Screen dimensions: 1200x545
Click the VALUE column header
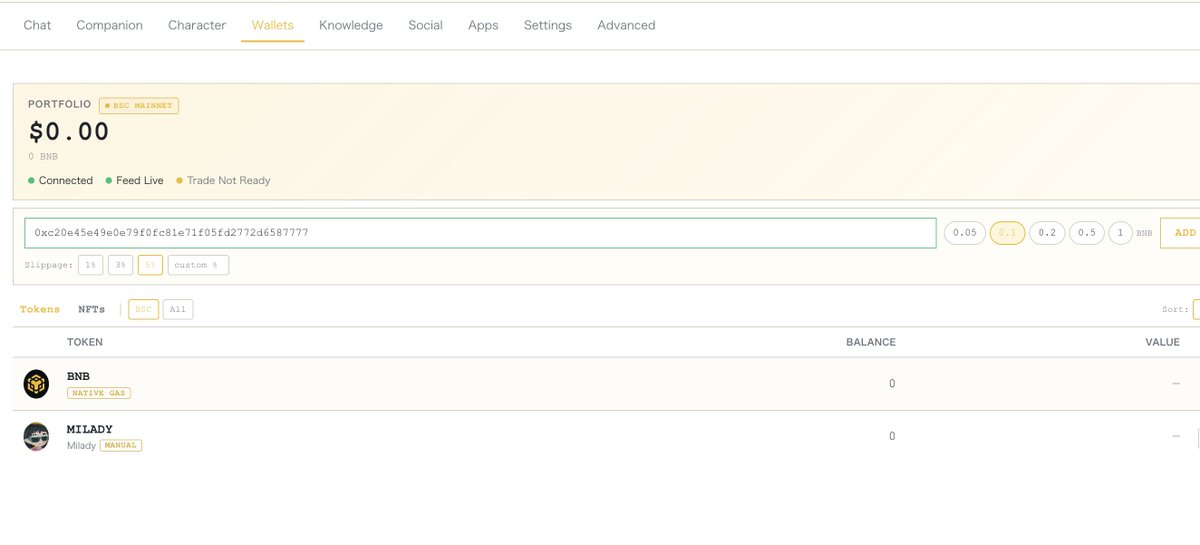pos(1163,342)
